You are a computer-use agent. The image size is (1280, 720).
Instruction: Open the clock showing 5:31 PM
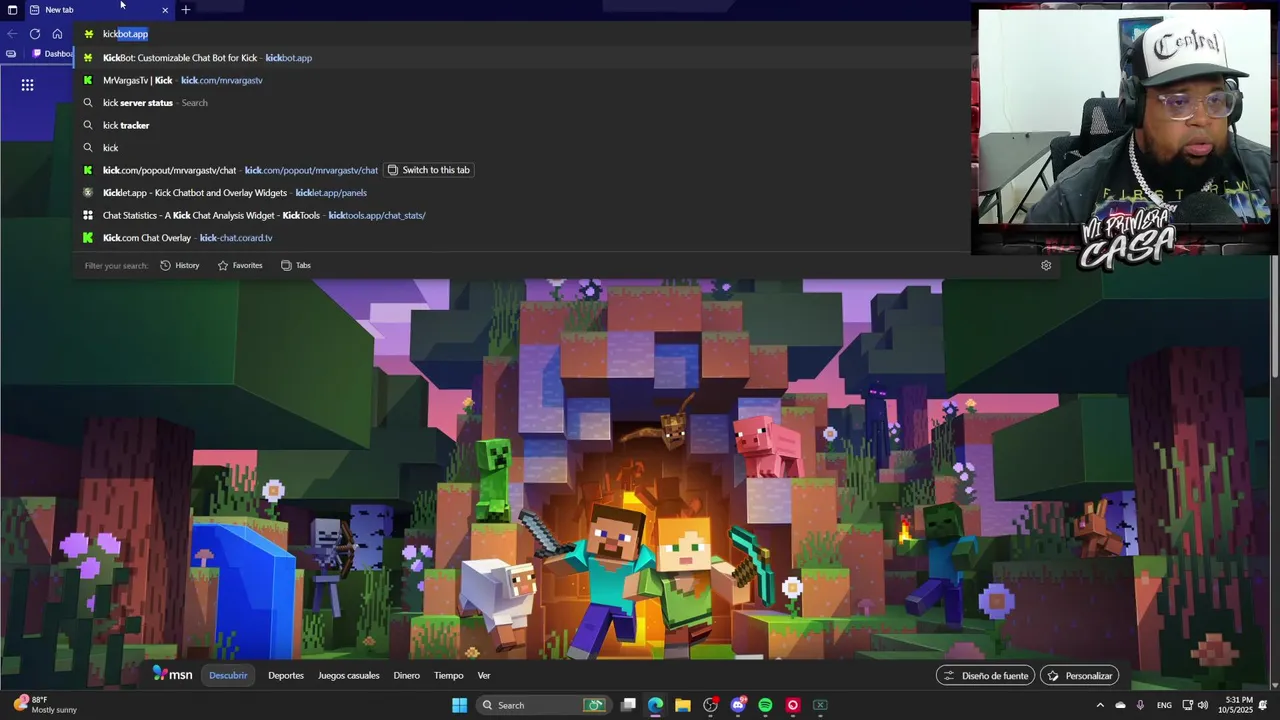pos(1234,705)
